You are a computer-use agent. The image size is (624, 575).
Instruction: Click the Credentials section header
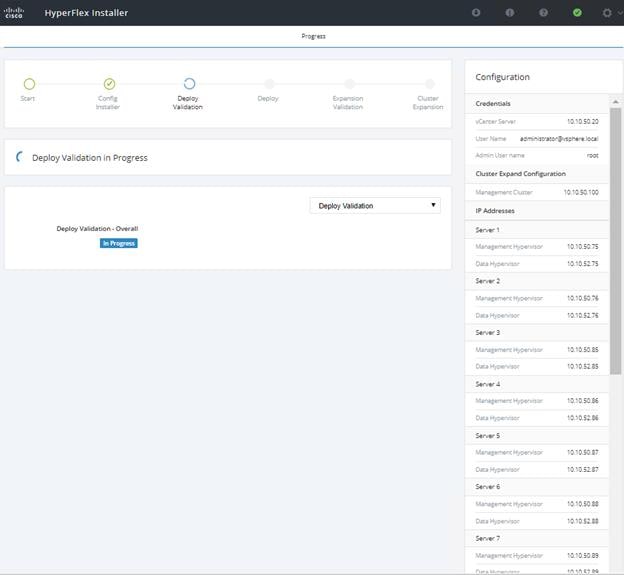coord(493,103)
